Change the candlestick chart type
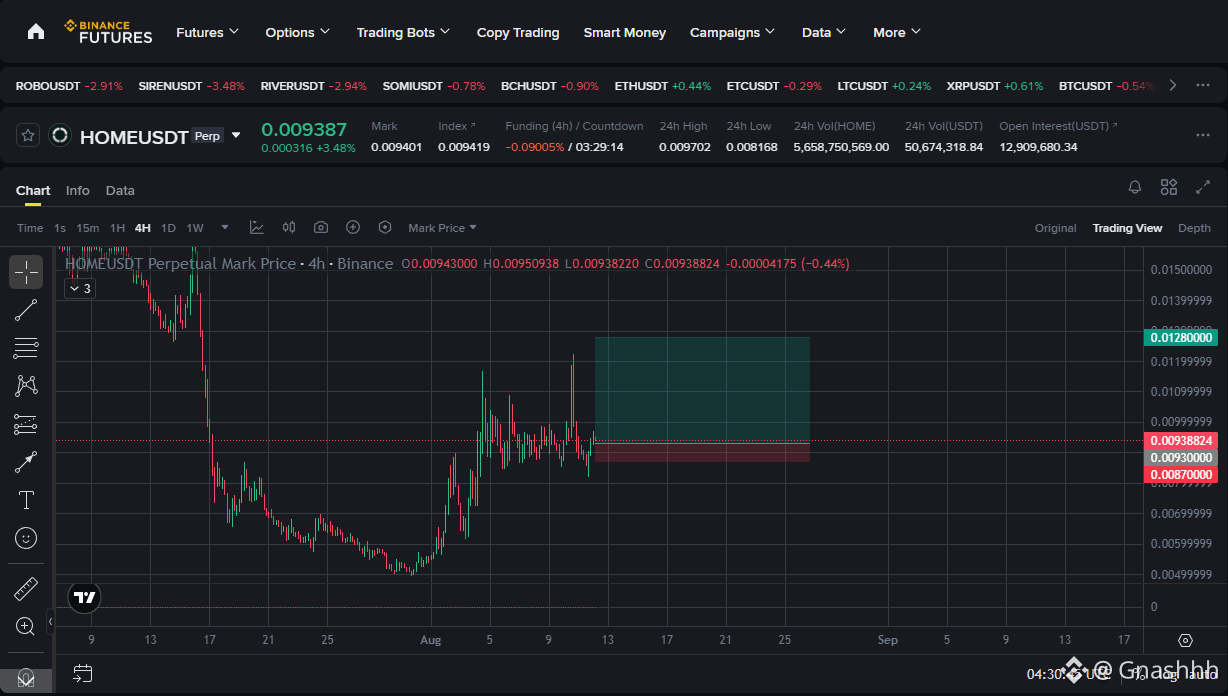This screenshot has width=1228, height=696. [289, 227]
